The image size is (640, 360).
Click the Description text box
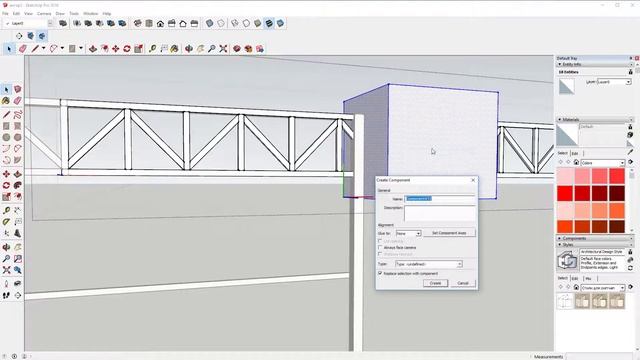(x=440, y=213)
